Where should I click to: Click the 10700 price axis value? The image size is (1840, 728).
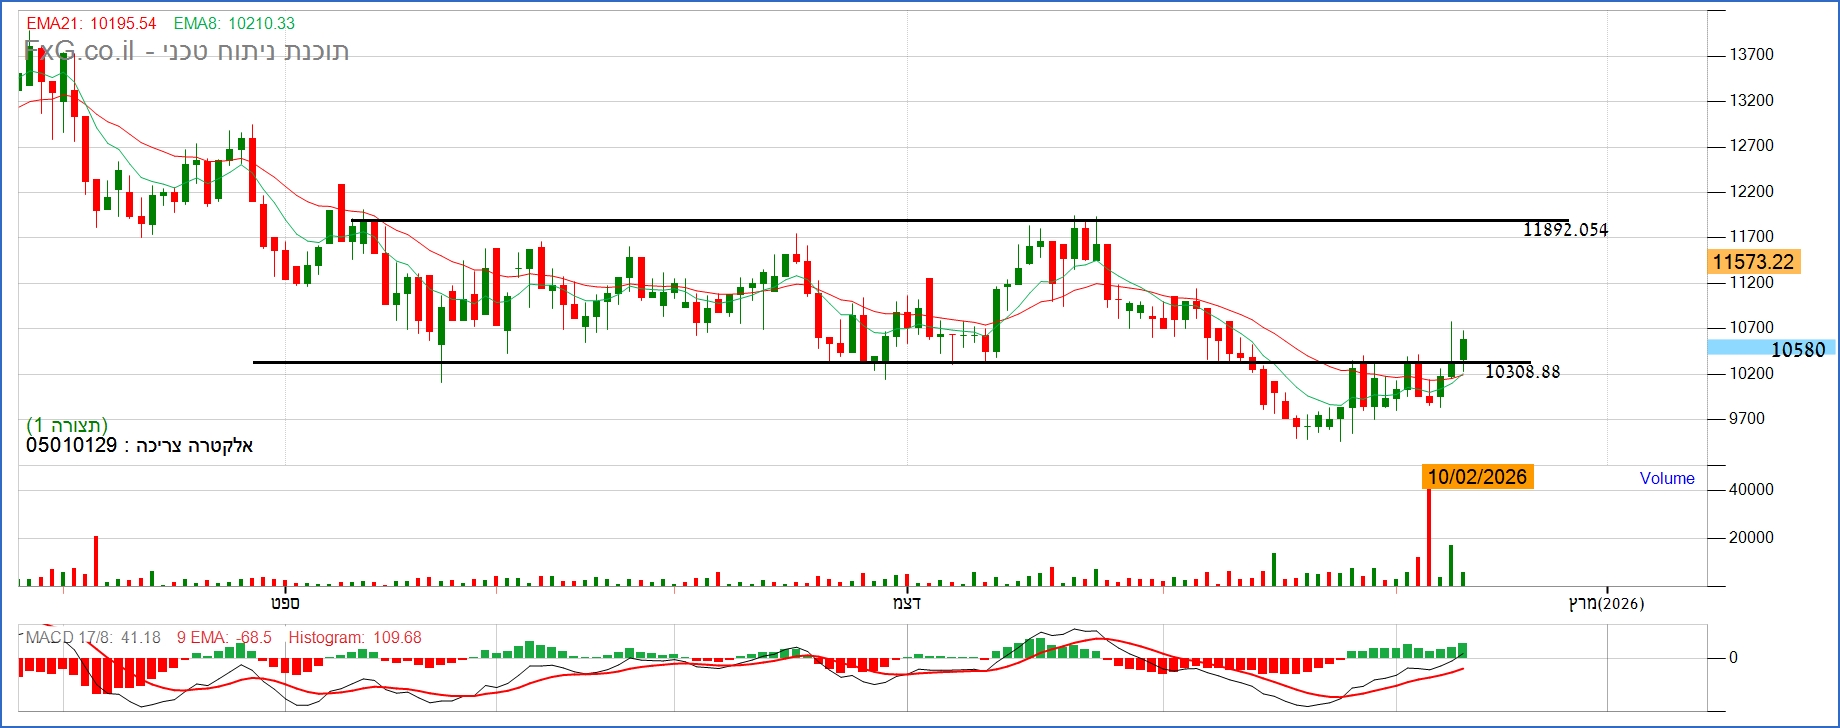pyautogui.click(x=1752, y=328)
